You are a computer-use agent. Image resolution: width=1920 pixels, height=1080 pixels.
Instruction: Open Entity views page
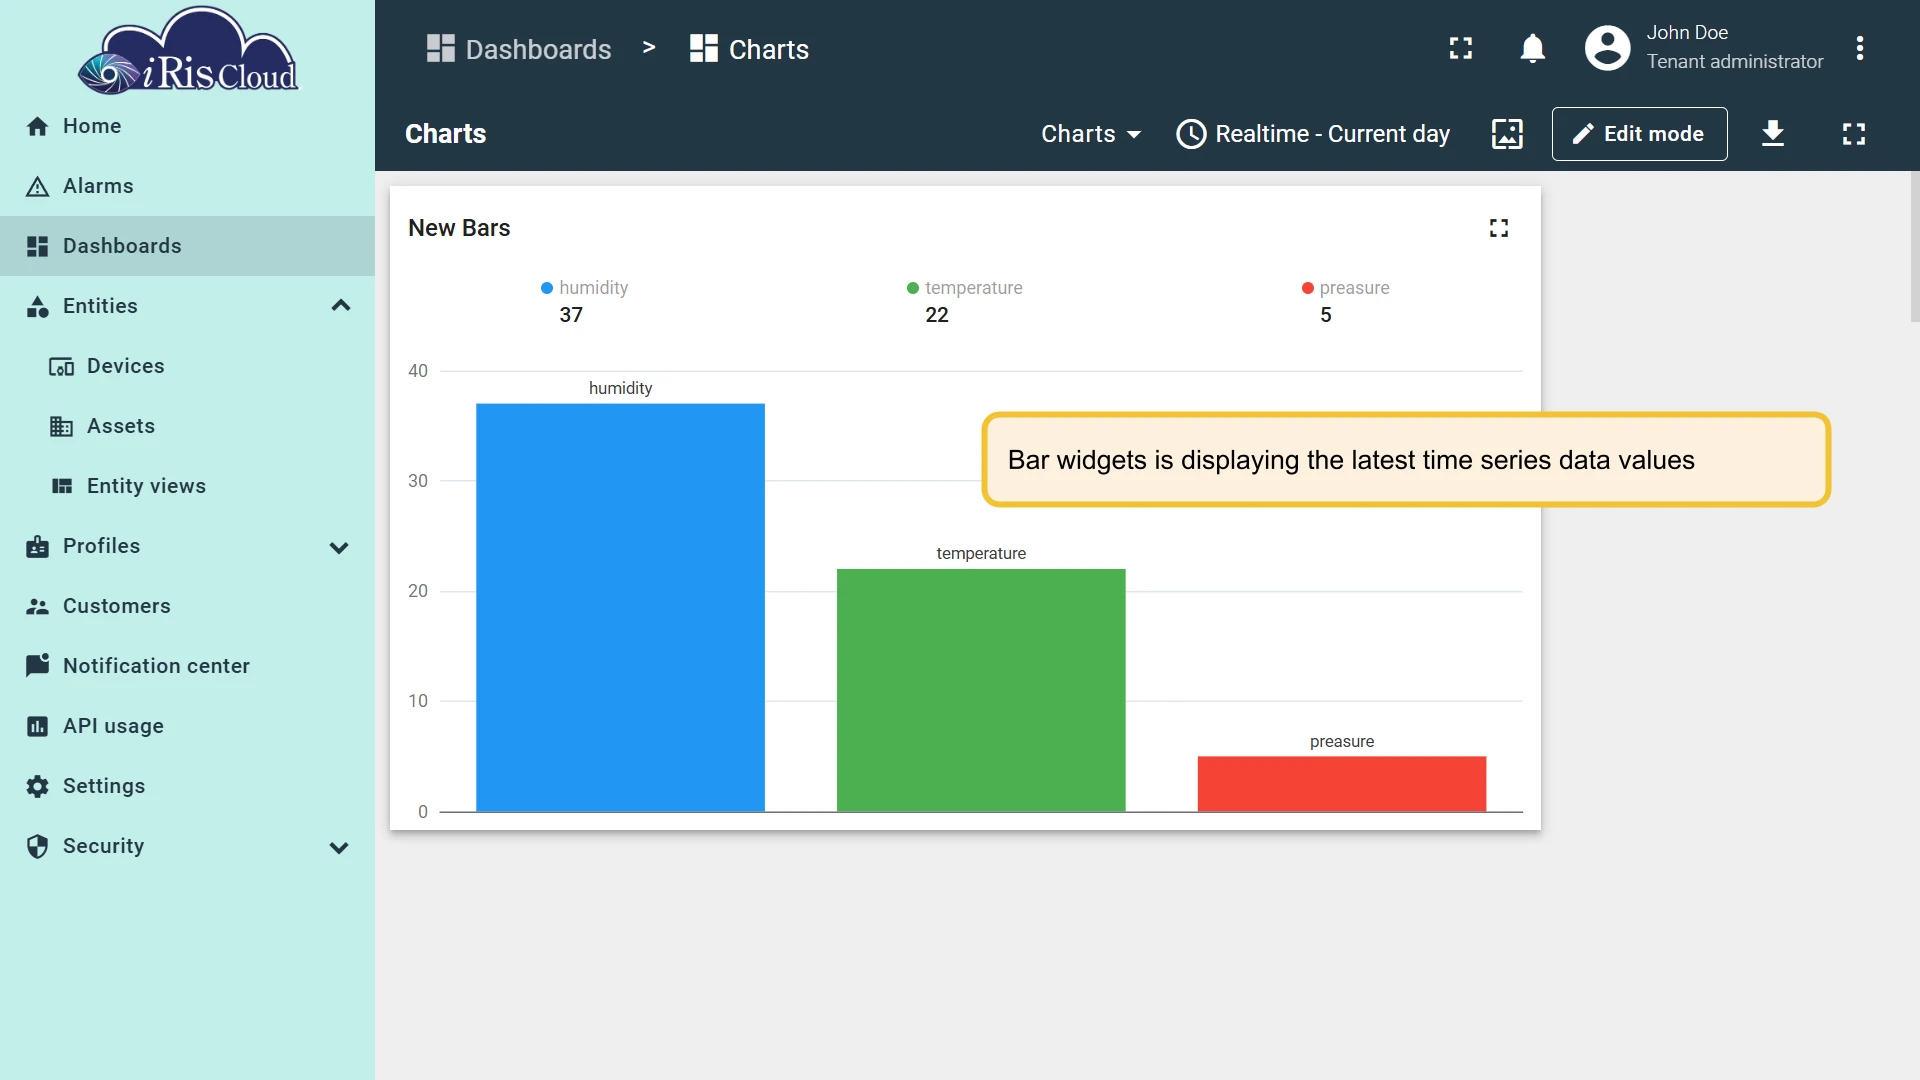pos(187,486)
